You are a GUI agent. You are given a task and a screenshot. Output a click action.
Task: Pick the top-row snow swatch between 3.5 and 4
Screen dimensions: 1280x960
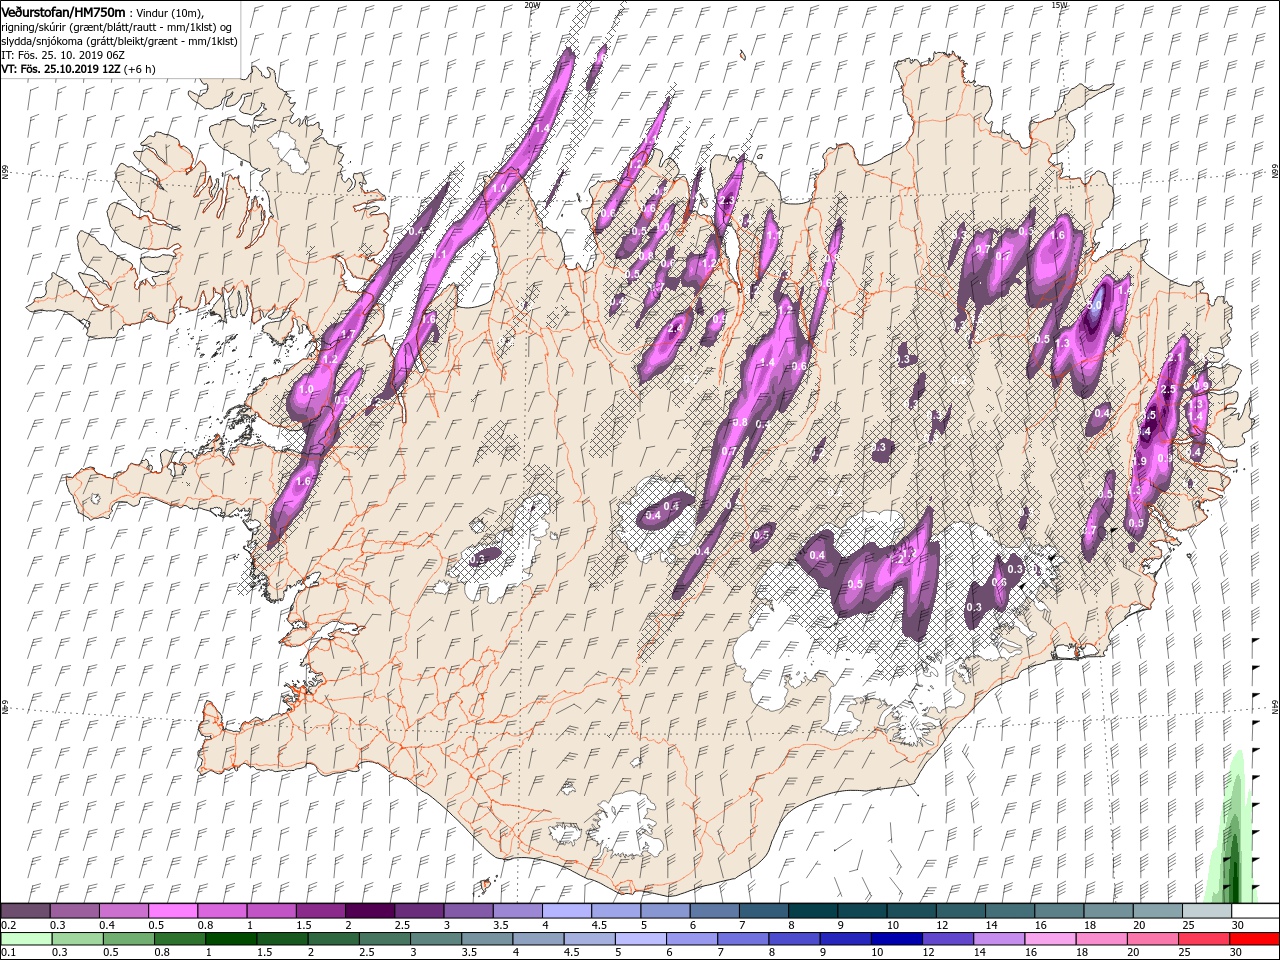tap(516, 910)
